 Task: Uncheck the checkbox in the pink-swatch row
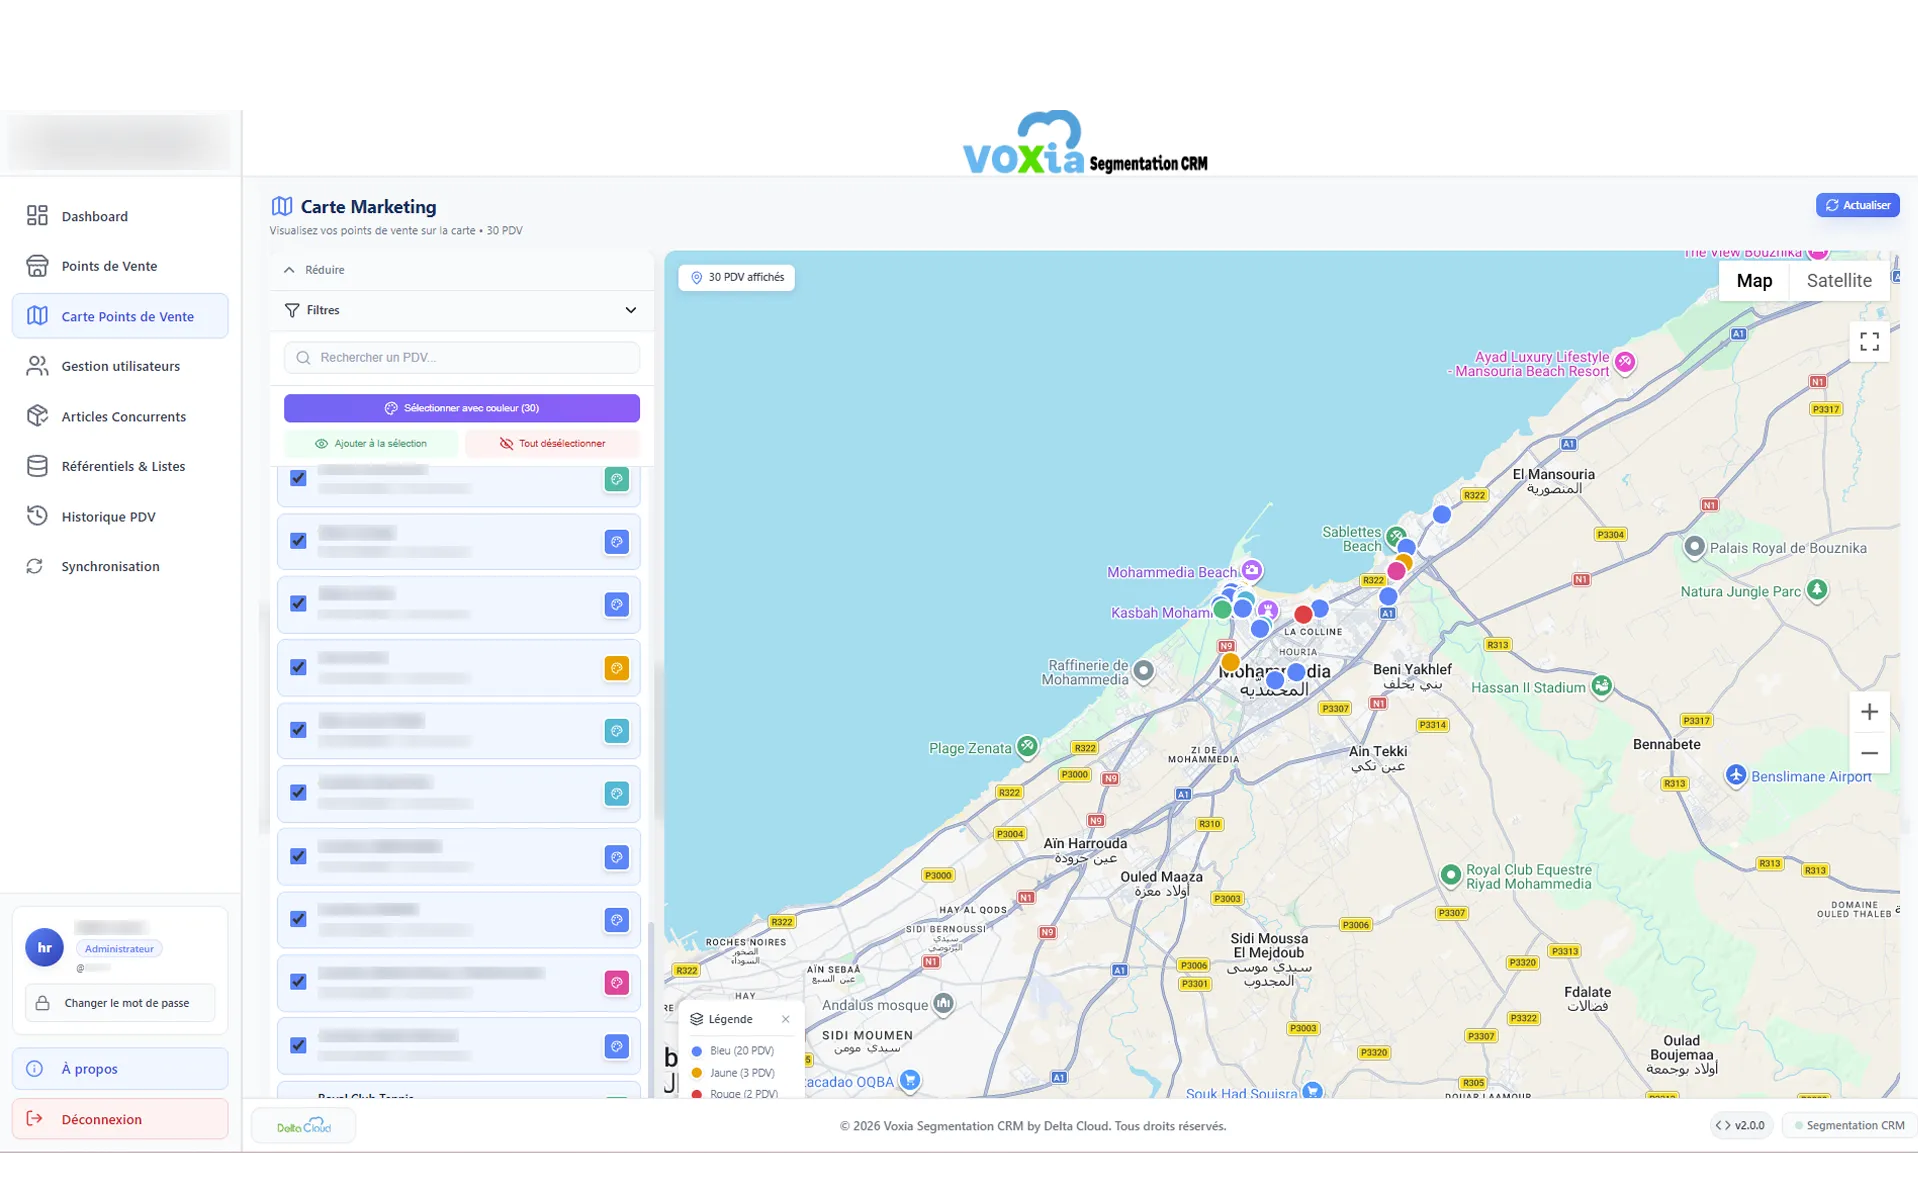point(298,982)
